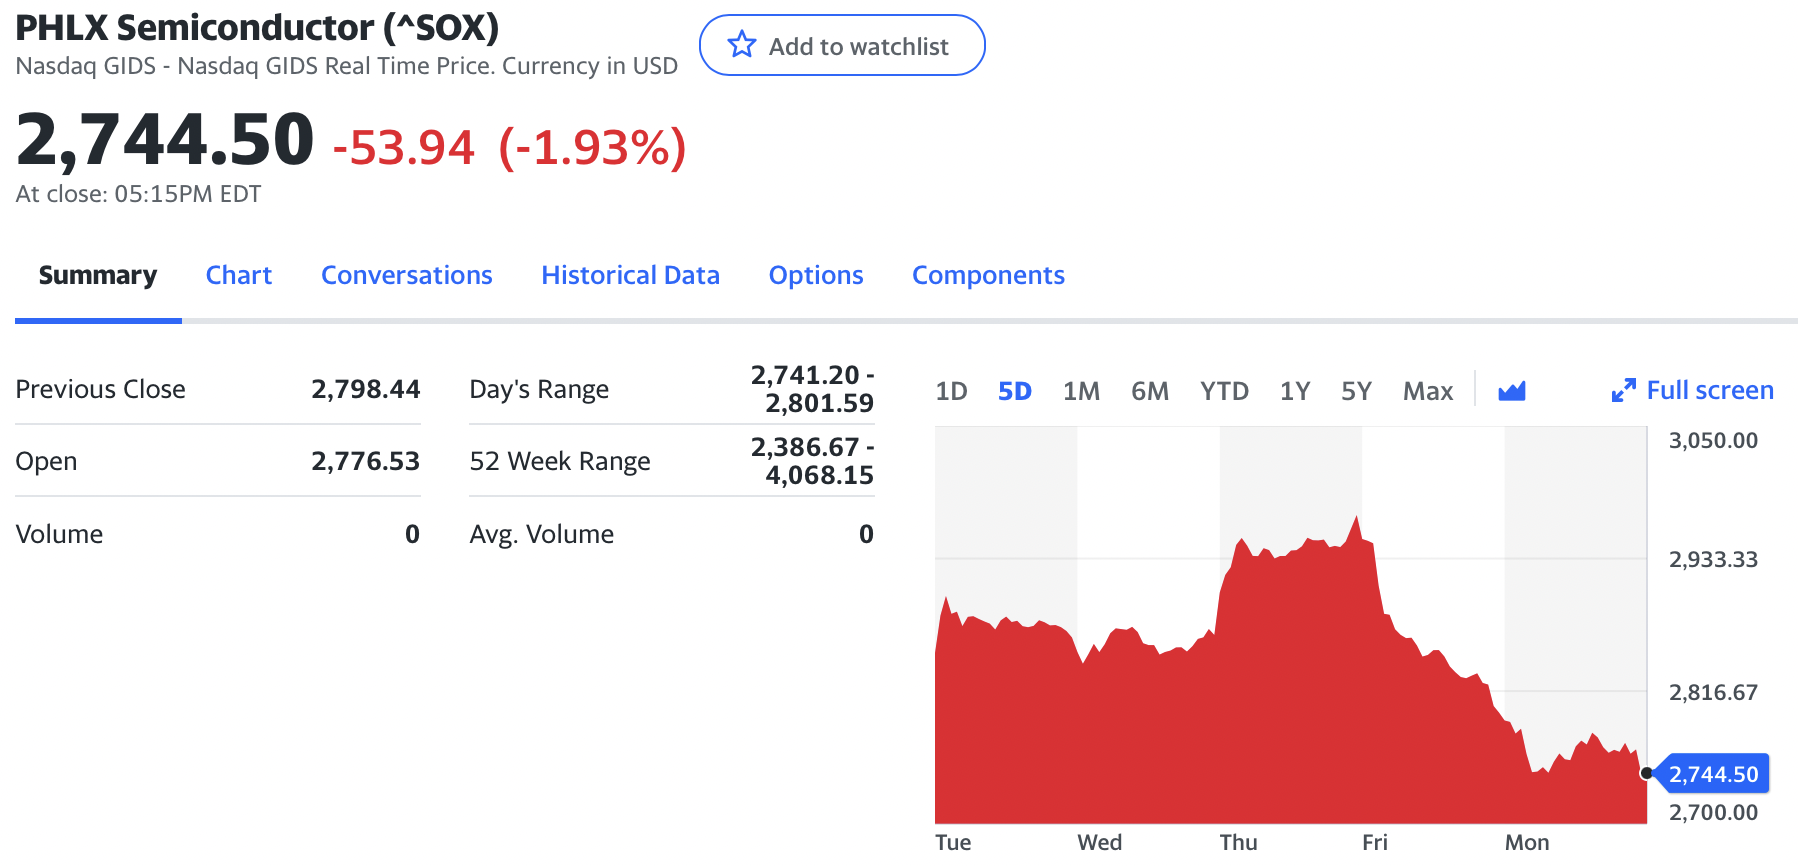Show the 1Y chart range

click(1295, 391)
